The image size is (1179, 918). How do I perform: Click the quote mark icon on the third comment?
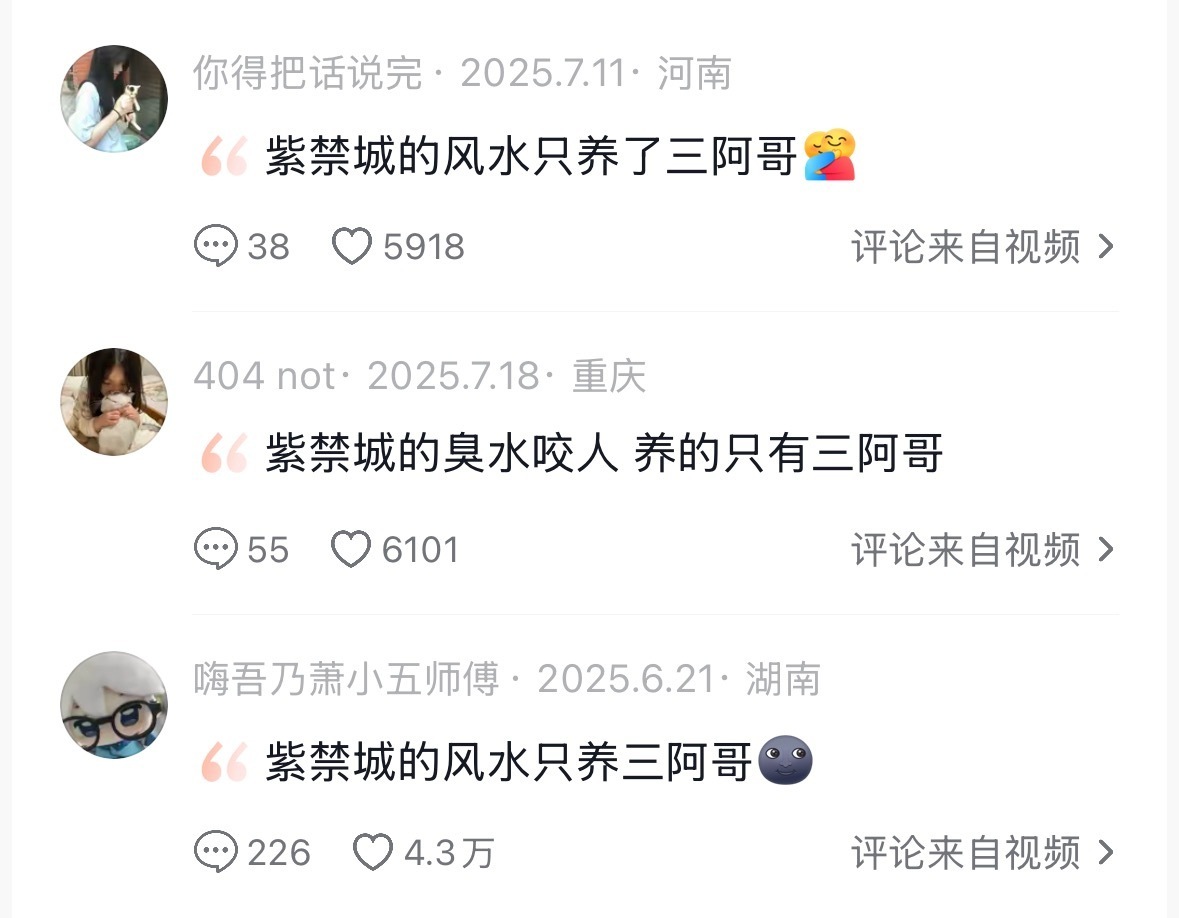224,762
